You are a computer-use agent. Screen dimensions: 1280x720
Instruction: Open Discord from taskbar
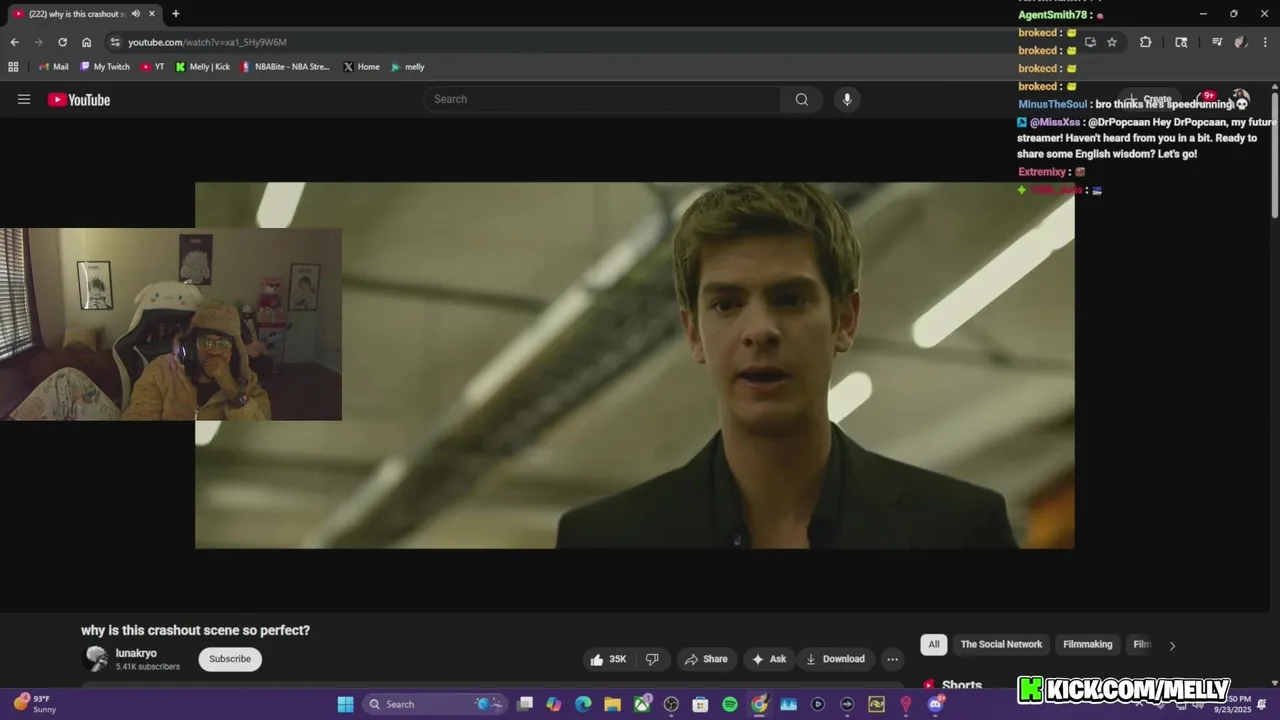[x=935, y=704]
